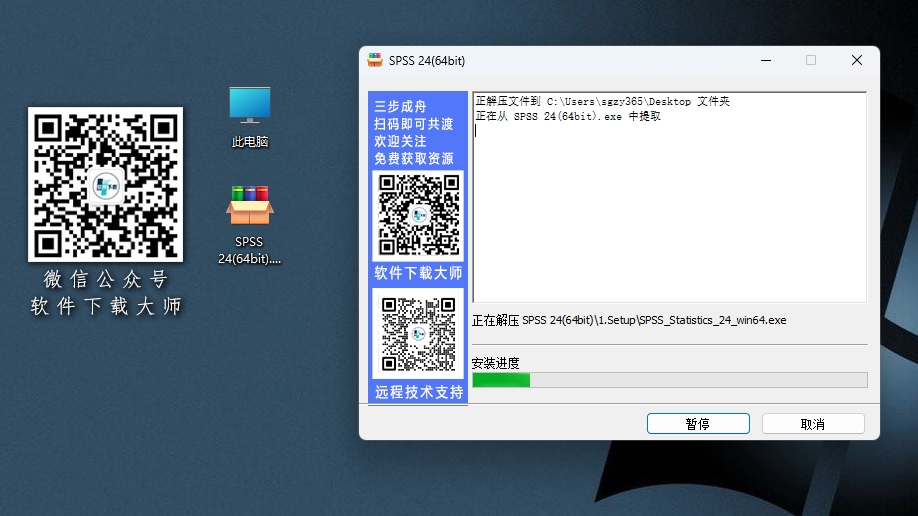Click the log line 正在从 SPSS 24(64bit).exe 中提取
Viewport: 918px width, 516px height.
pyautogui.click(x=568, y=116)
